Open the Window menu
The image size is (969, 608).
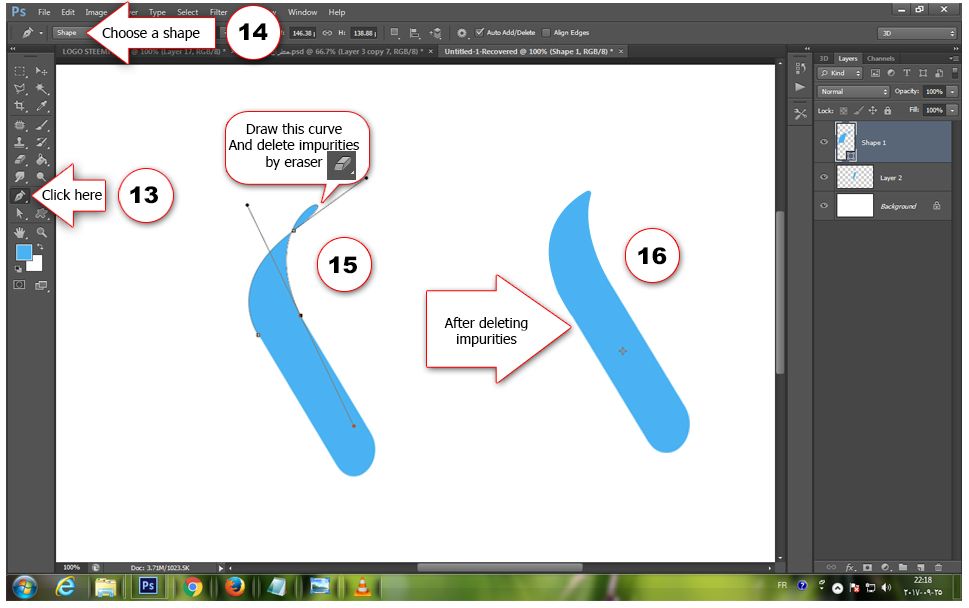(x=302, y=12)
